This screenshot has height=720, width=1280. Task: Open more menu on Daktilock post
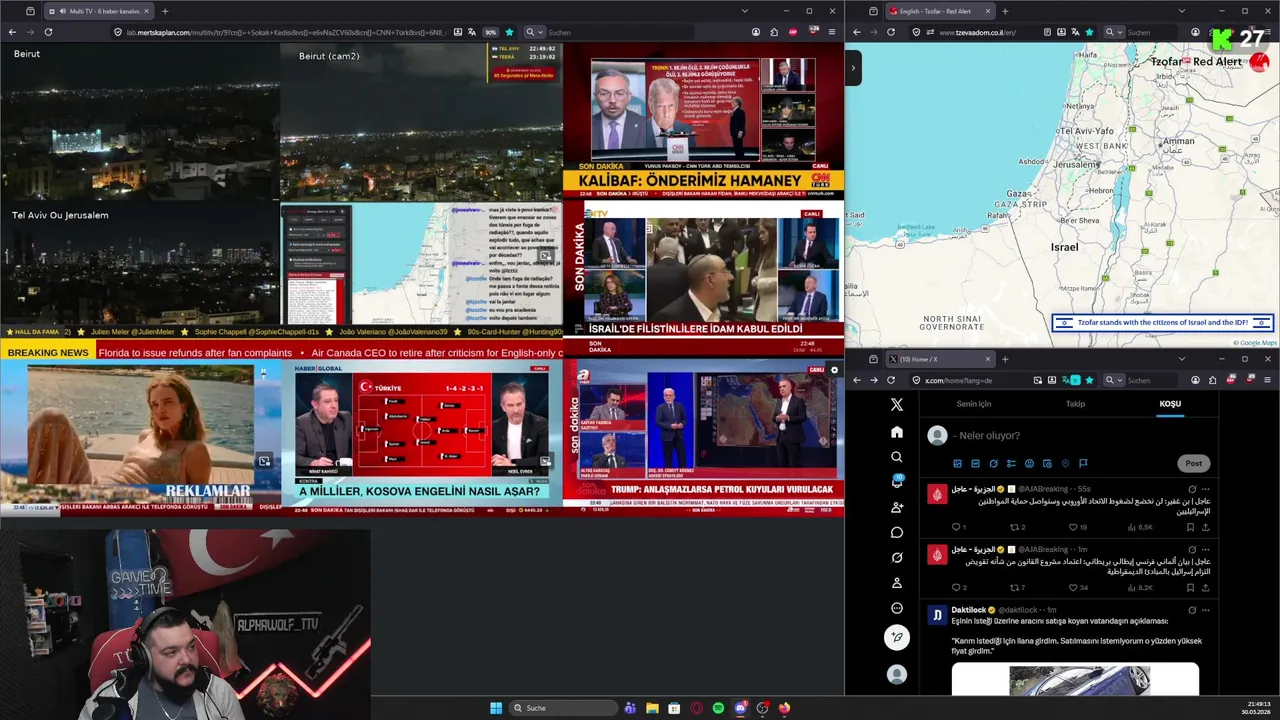[1206, 609]
